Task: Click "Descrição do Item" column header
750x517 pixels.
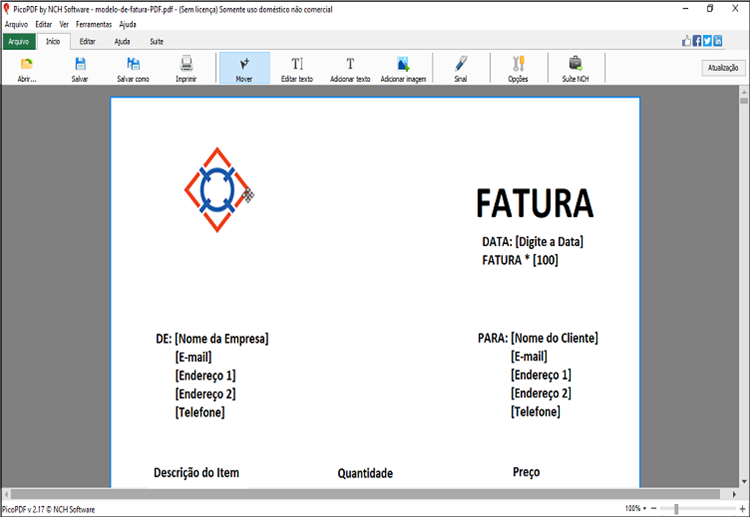Action: click(x=196, y=473)
